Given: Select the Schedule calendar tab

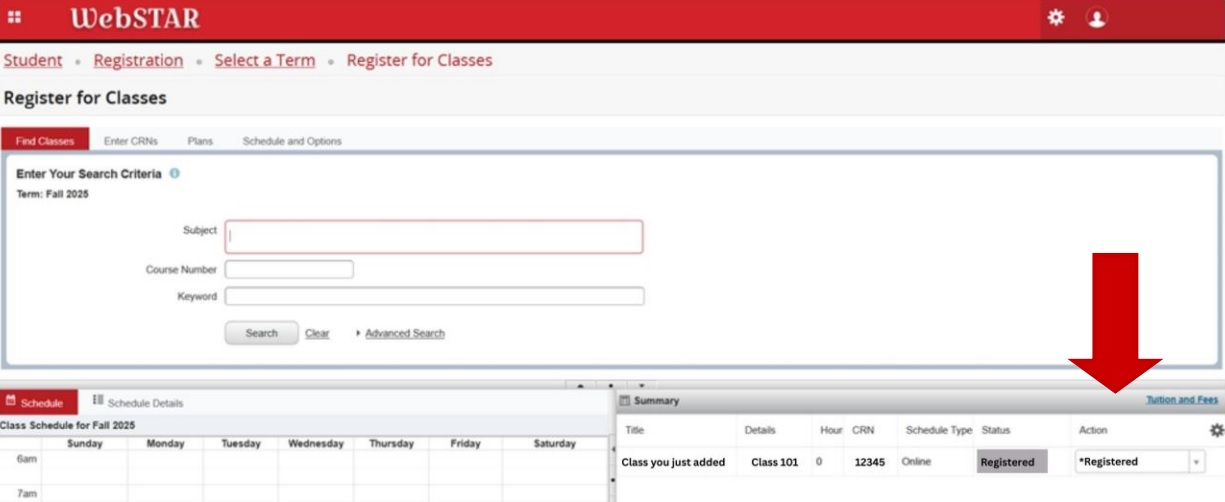Looking at the screenshot, I should [35, 402].
